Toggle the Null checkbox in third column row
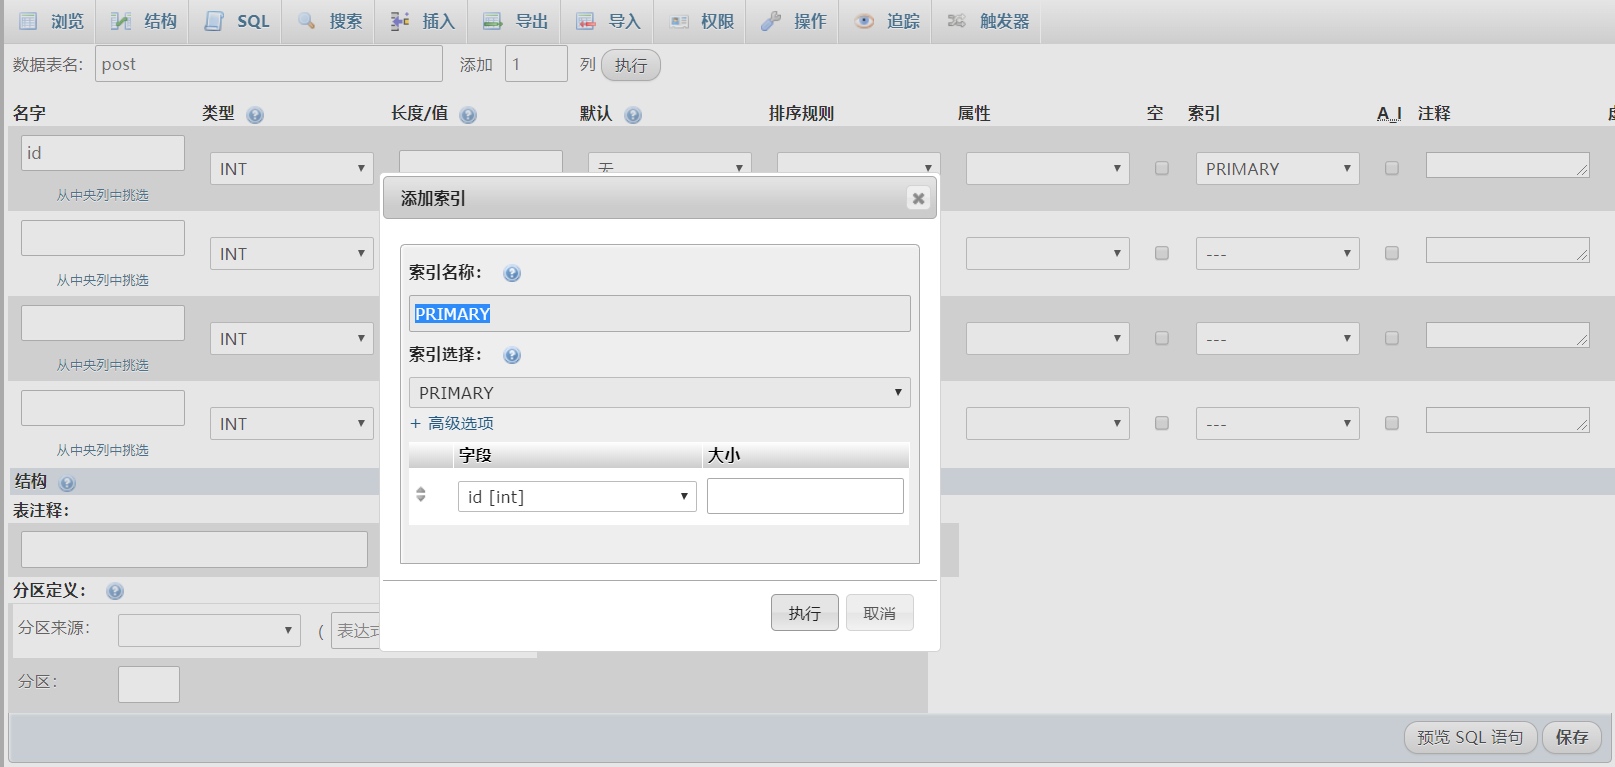Screen dimensions: 1615x767 click(1162, 338)
